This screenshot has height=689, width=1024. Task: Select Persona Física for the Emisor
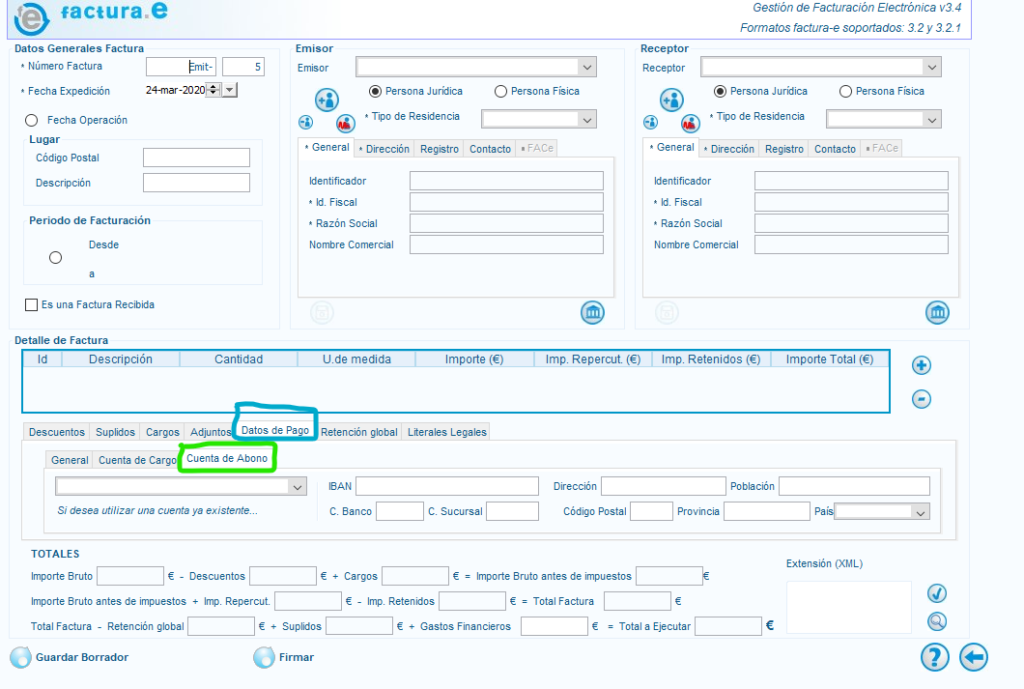pyautogui.click(x=501, y=91)
